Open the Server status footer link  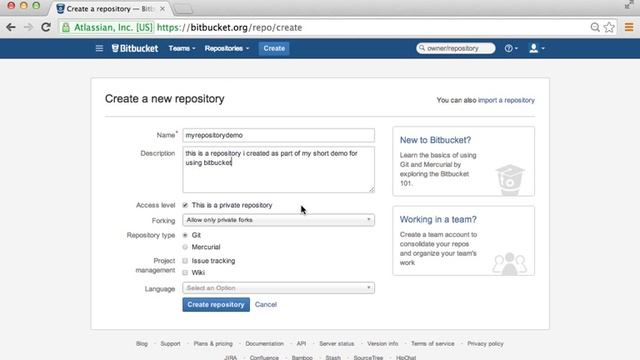pyautogui.click(x=337, y=344)
